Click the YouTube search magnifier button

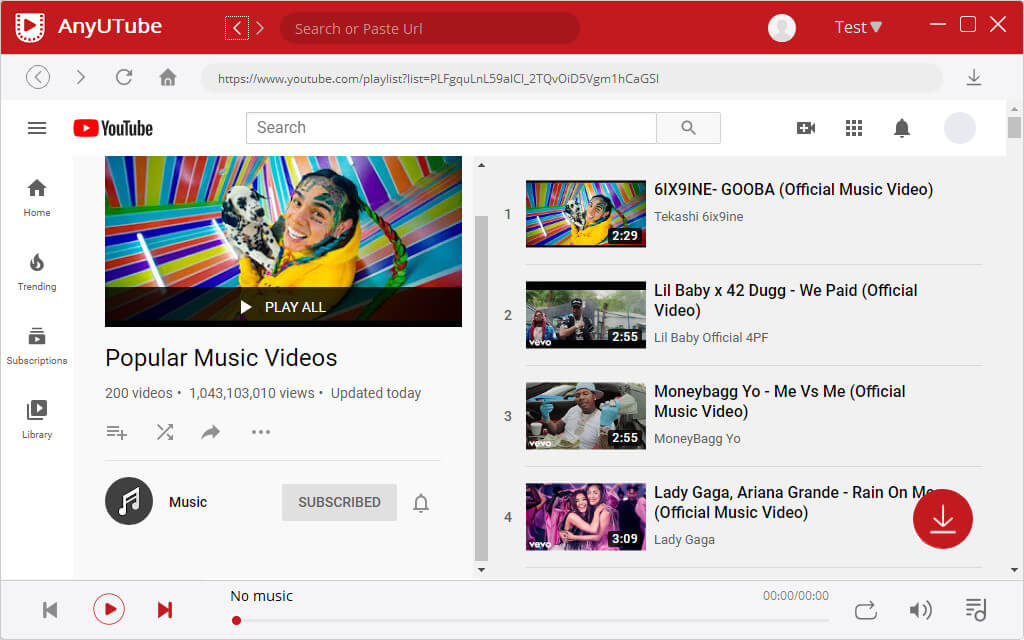tap(688, 127)
